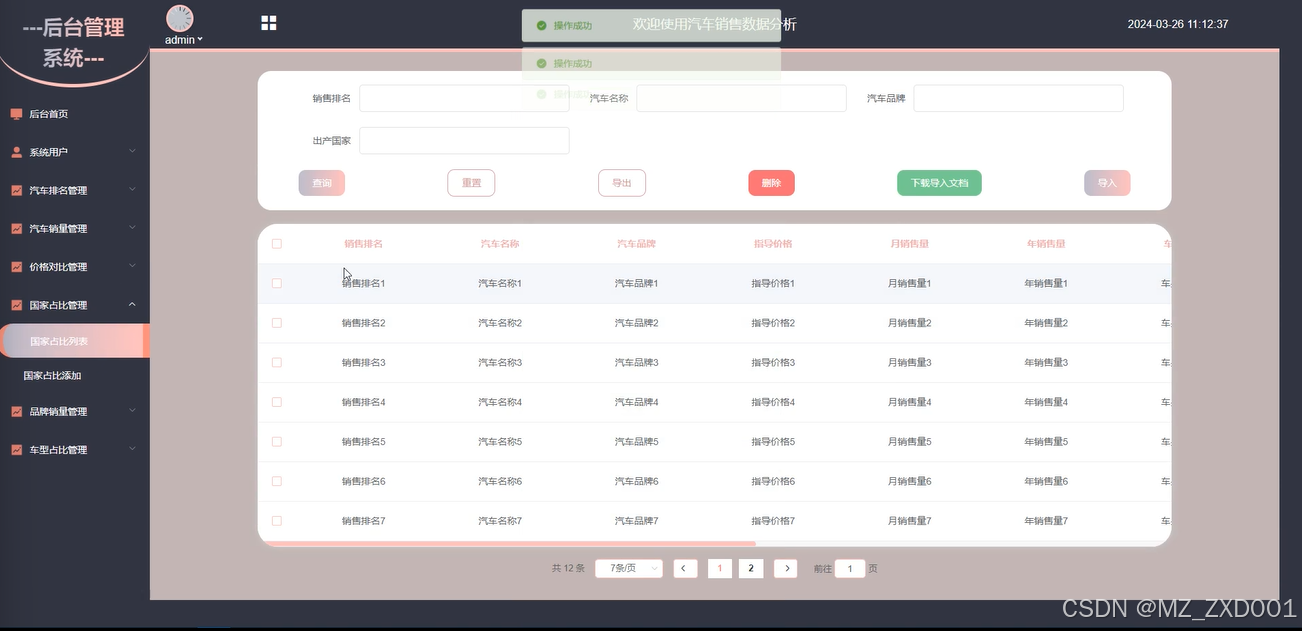Click the cell 汽车品牌7
This screenshot has height=631, width=1302.
pyautogui.click(x=636, y=520)
